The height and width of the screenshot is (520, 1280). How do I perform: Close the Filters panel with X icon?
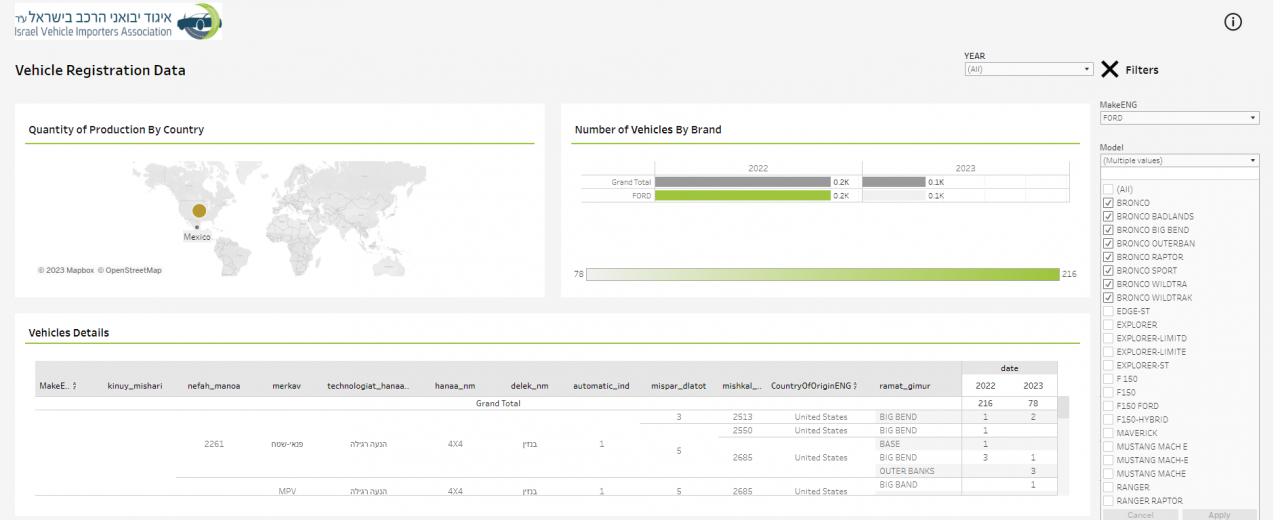(x=1109, y=69)
